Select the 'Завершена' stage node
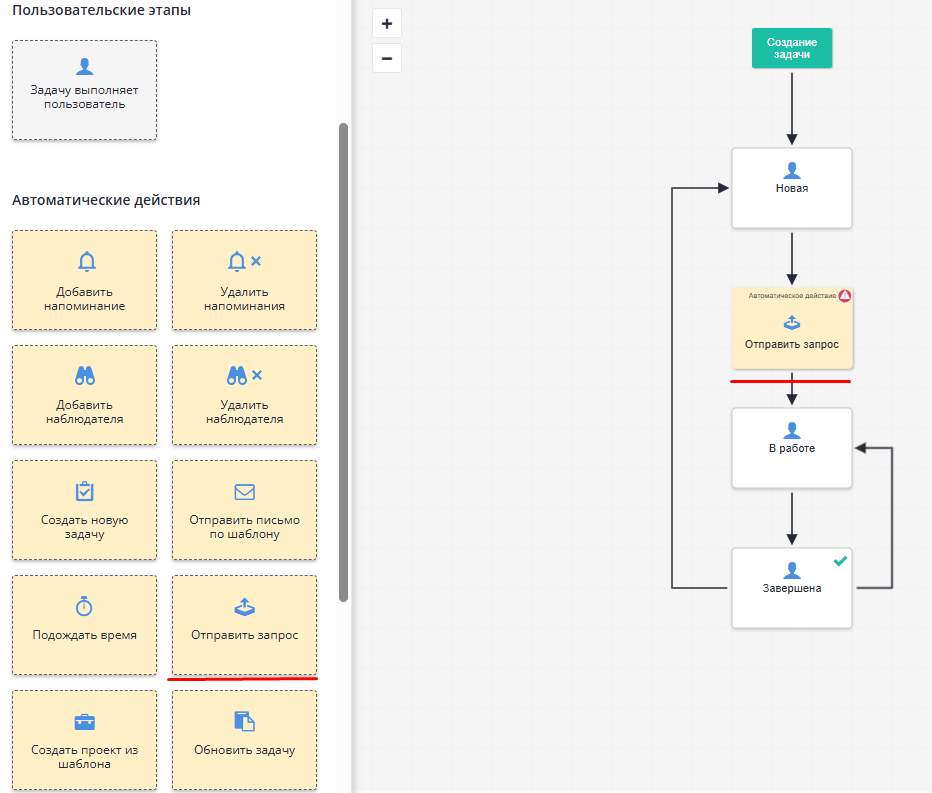Screen dimensions: 932x793 click(x=791, y=588)
